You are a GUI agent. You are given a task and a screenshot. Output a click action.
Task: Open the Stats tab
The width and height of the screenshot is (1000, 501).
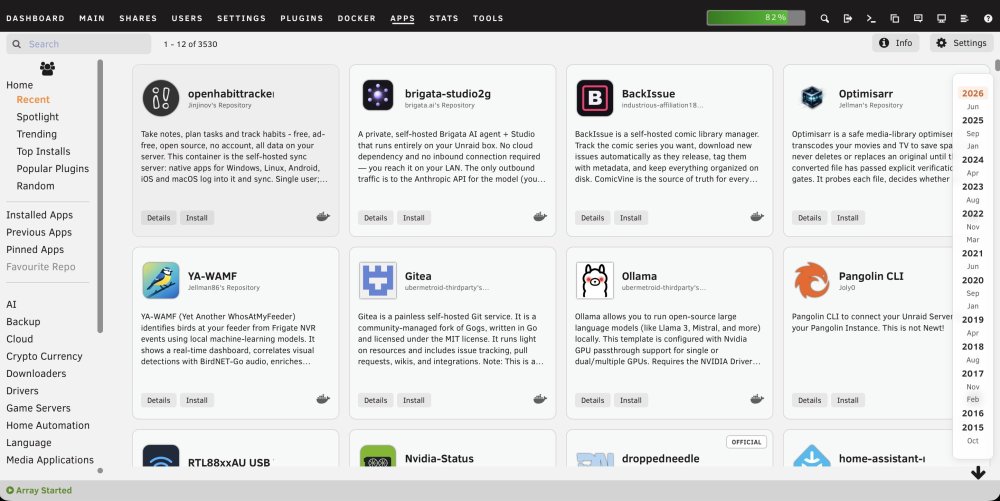point(444,18)
